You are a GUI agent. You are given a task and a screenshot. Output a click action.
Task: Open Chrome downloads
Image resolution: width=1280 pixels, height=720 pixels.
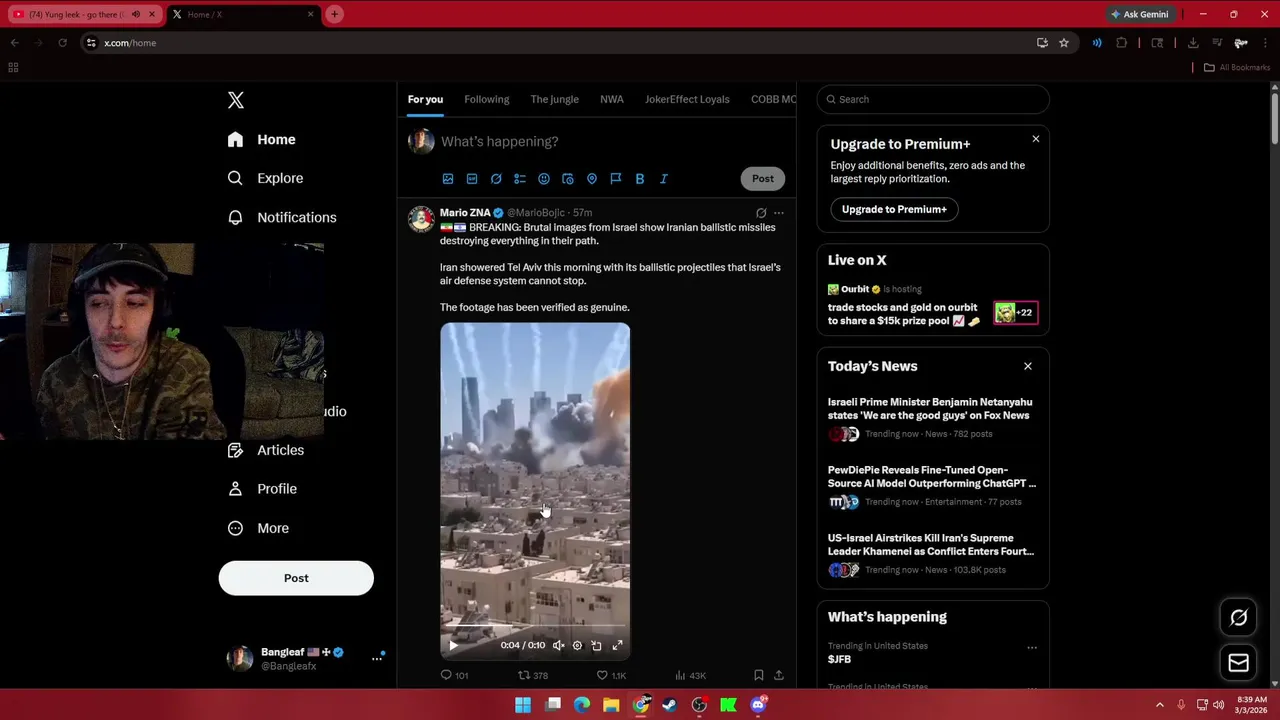(1193, 43)
